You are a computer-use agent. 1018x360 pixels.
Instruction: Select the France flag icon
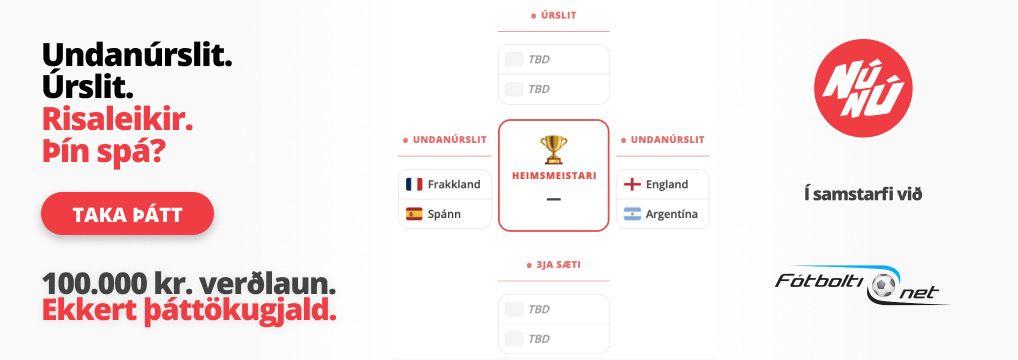tap(414, 185)
